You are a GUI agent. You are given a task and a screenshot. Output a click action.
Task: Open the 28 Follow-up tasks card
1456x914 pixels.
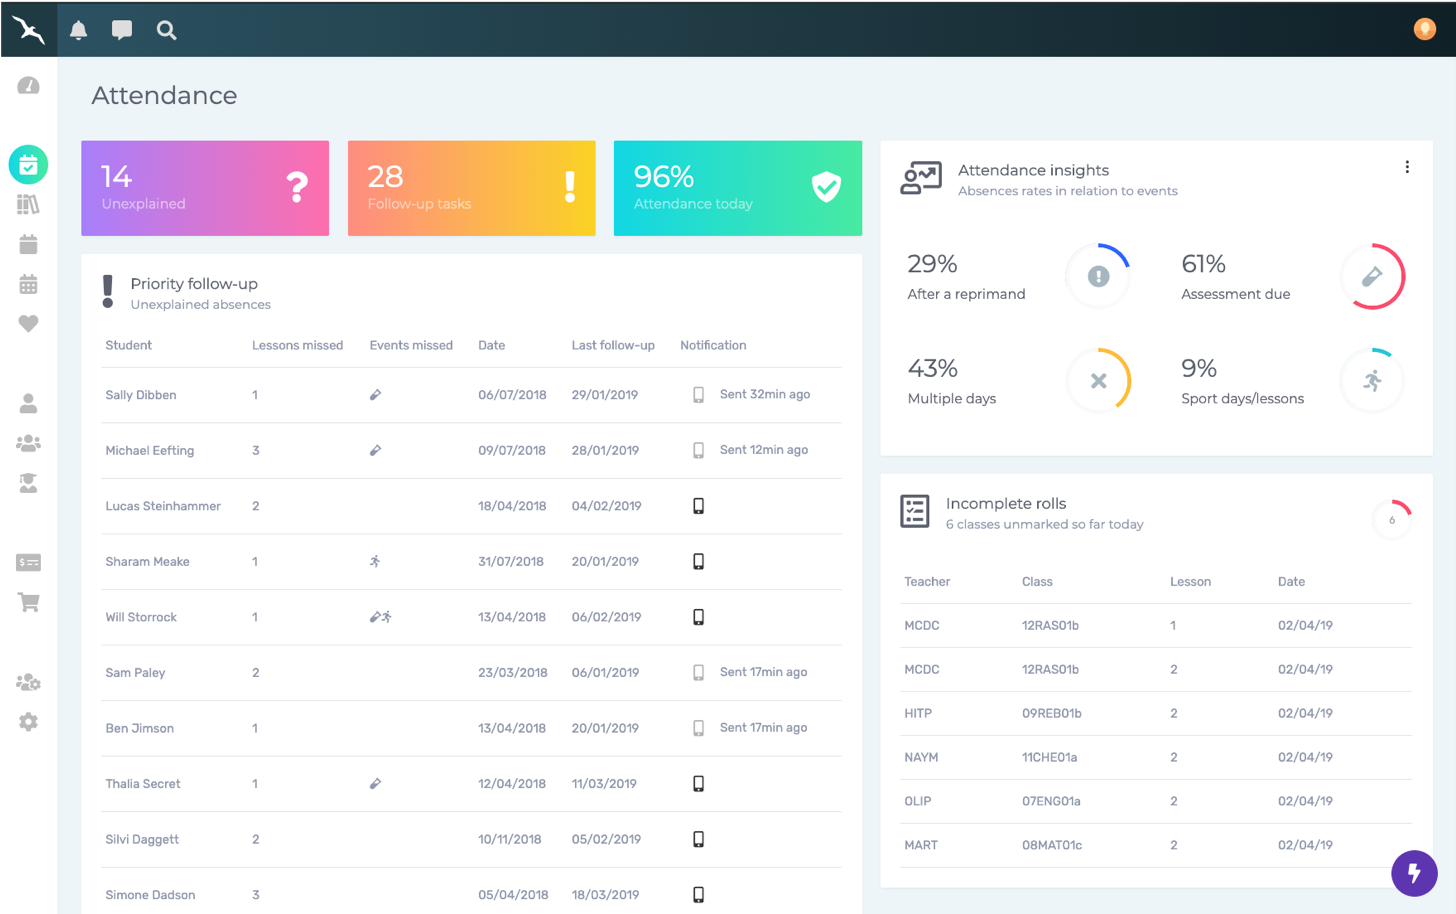[x=471, y=188]
